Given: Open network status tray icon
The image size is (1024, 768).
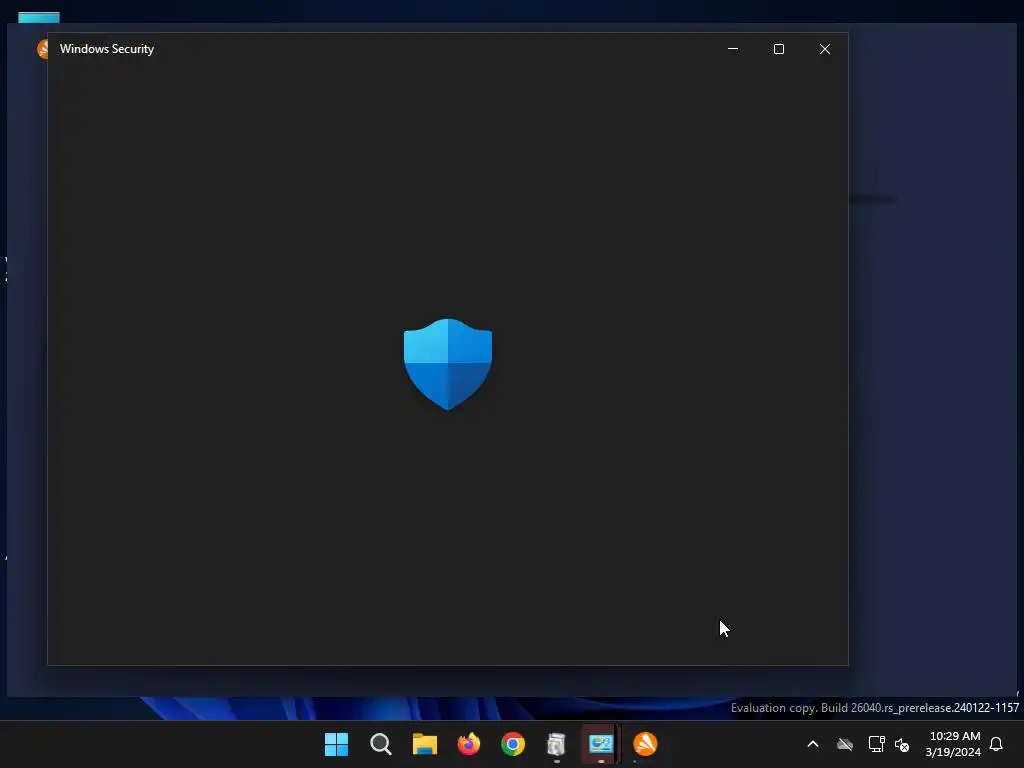Looking at the screenshot, I should tap(876, 744).
